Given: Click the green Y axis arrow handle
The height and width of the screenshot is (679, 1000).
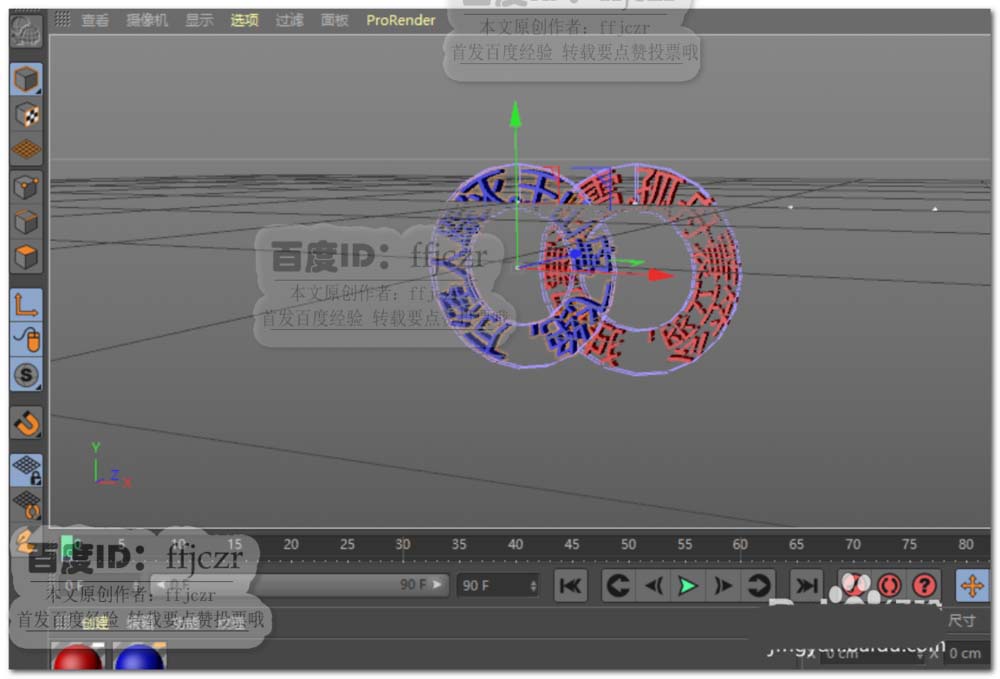Looking at the screenshot, I should tap(515, 115).
